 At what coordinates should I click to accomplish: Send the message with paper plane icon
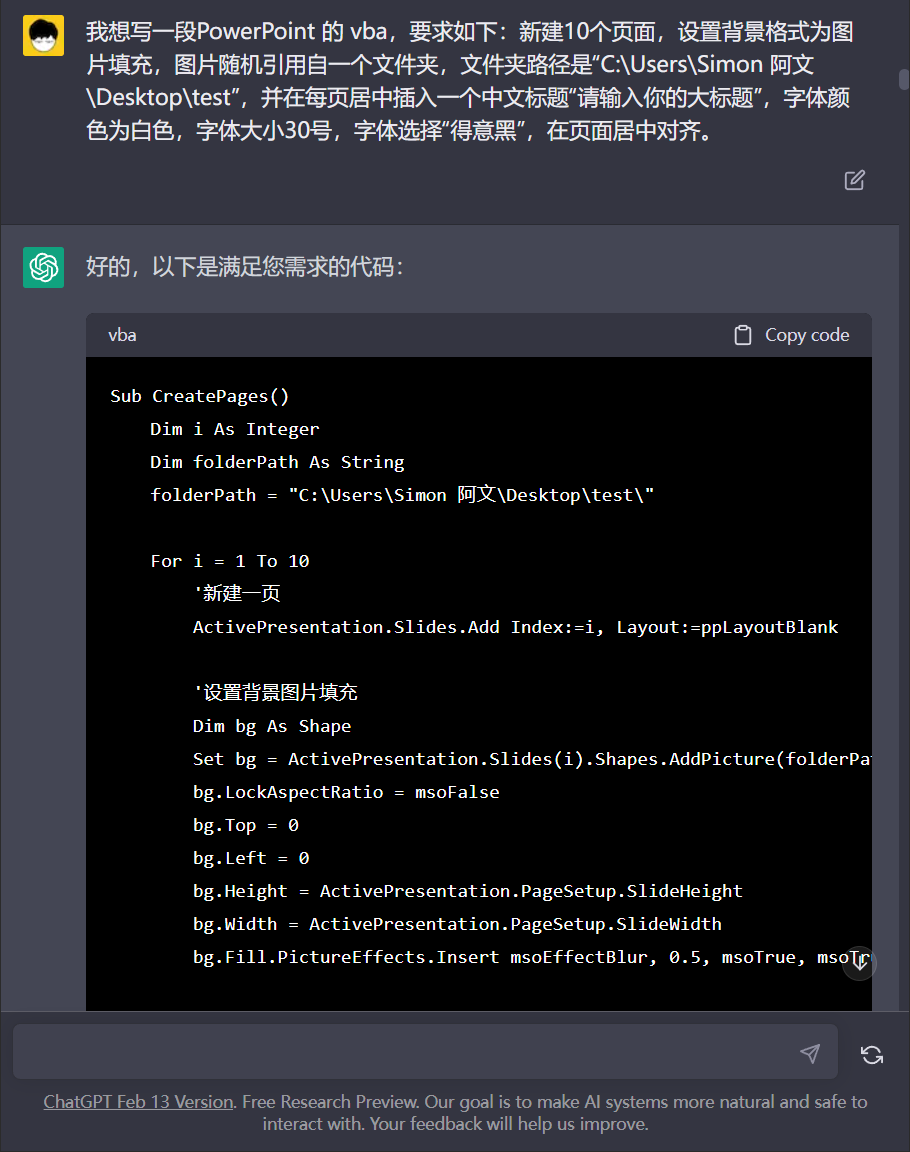[809, 1054]
